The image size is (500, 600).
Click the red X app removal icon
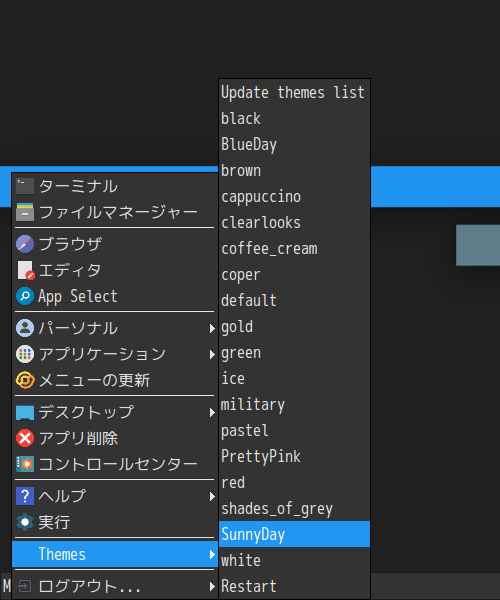[x=25, y=439]
